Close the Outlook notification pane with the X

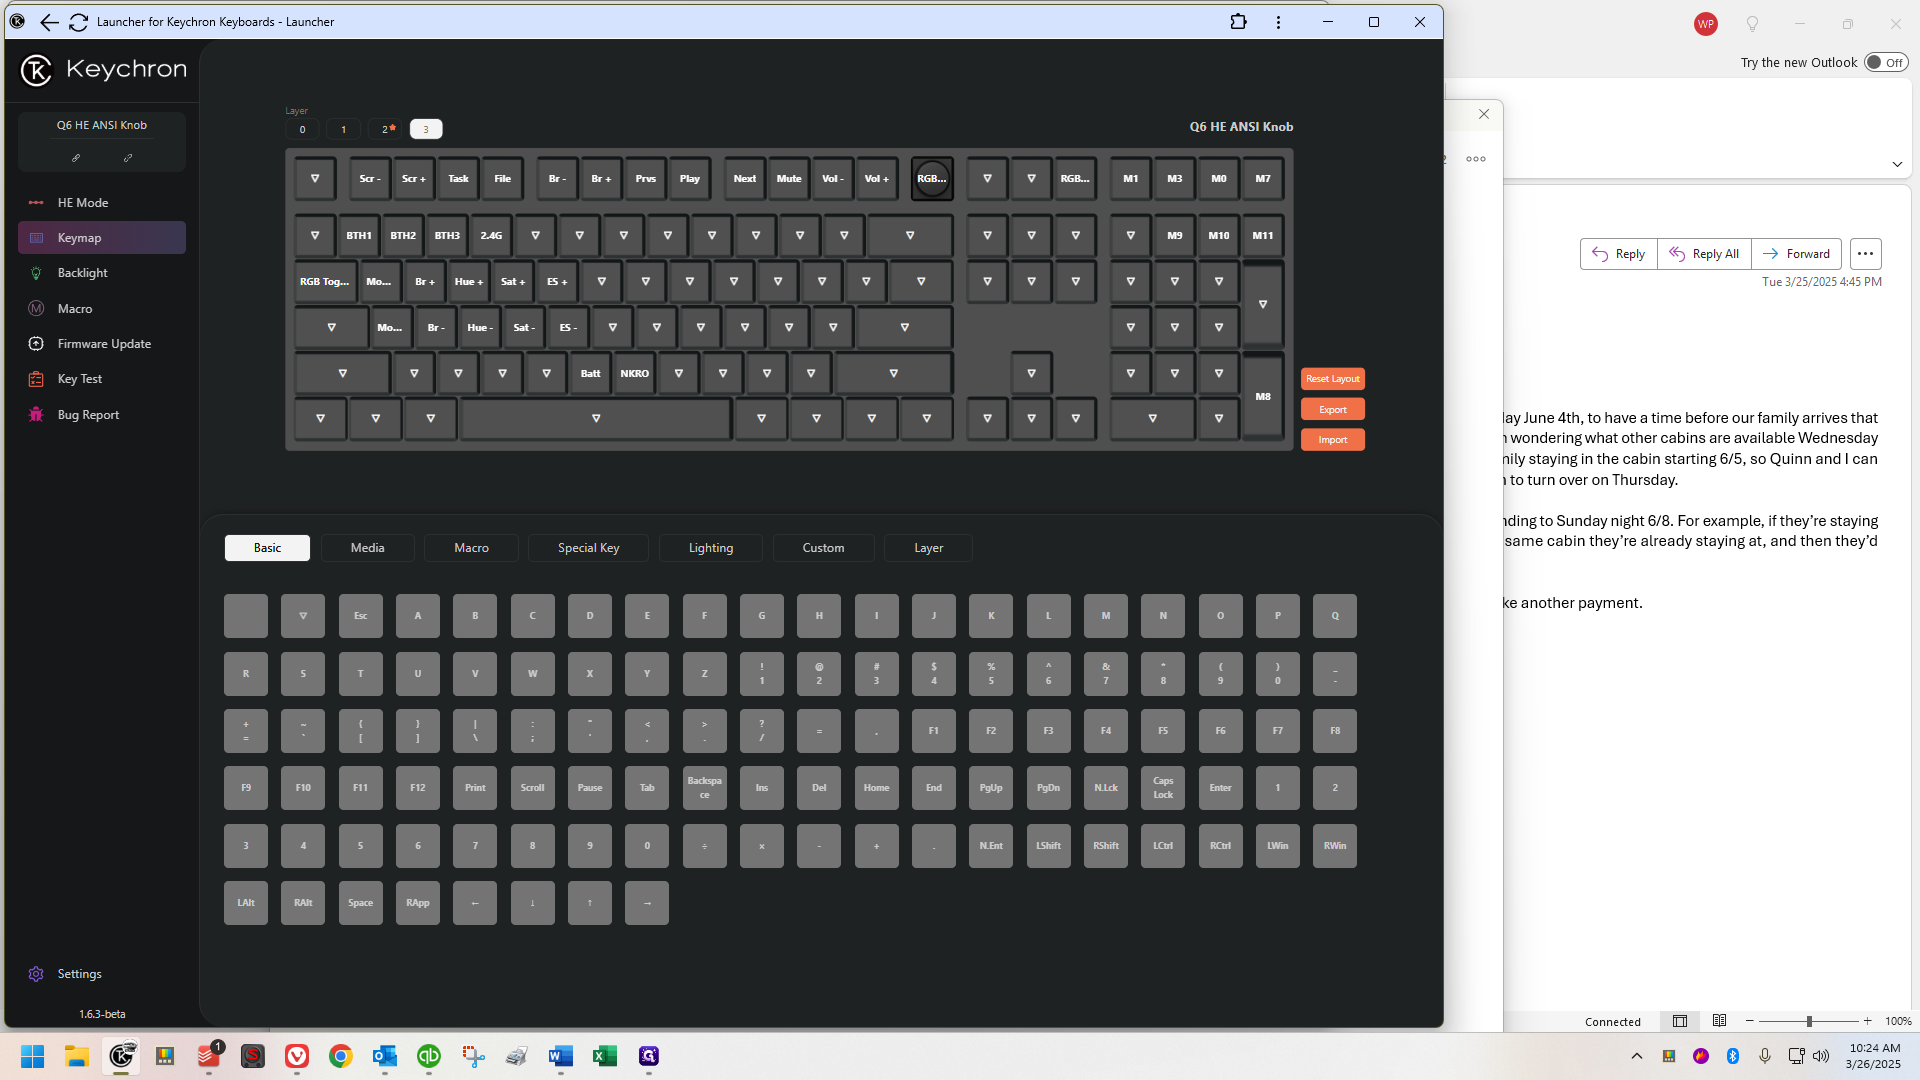click(1484, 114)
